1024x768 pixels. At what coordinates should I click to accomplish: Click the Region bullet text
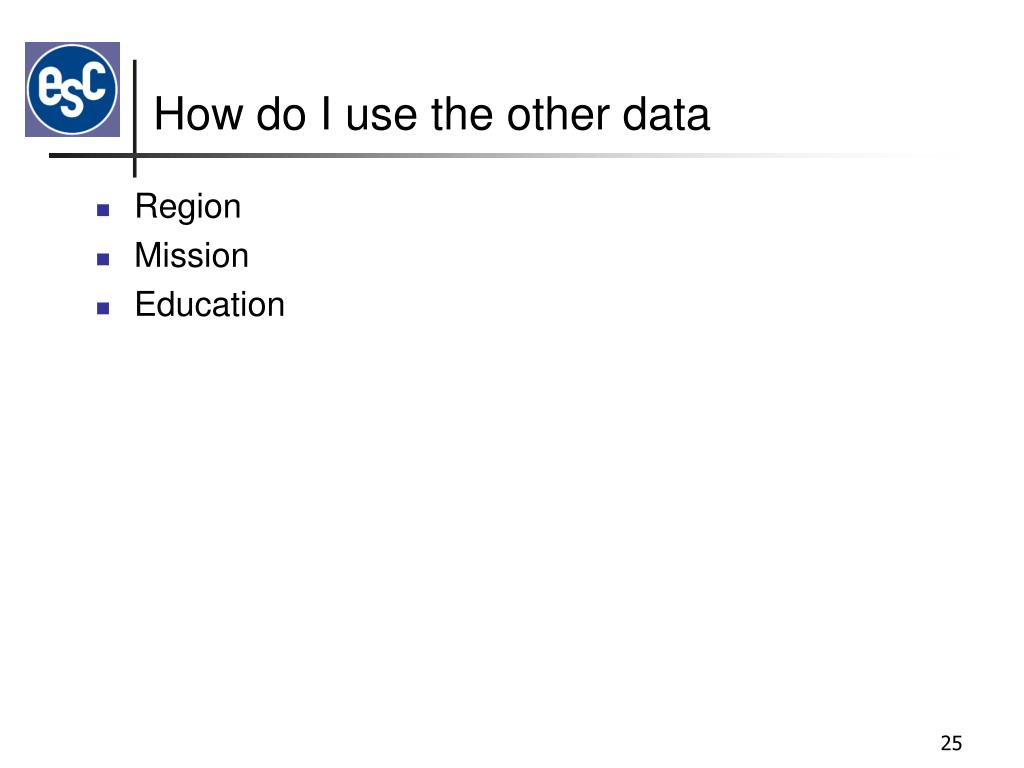pyautogui.click(x=188, y=207)
